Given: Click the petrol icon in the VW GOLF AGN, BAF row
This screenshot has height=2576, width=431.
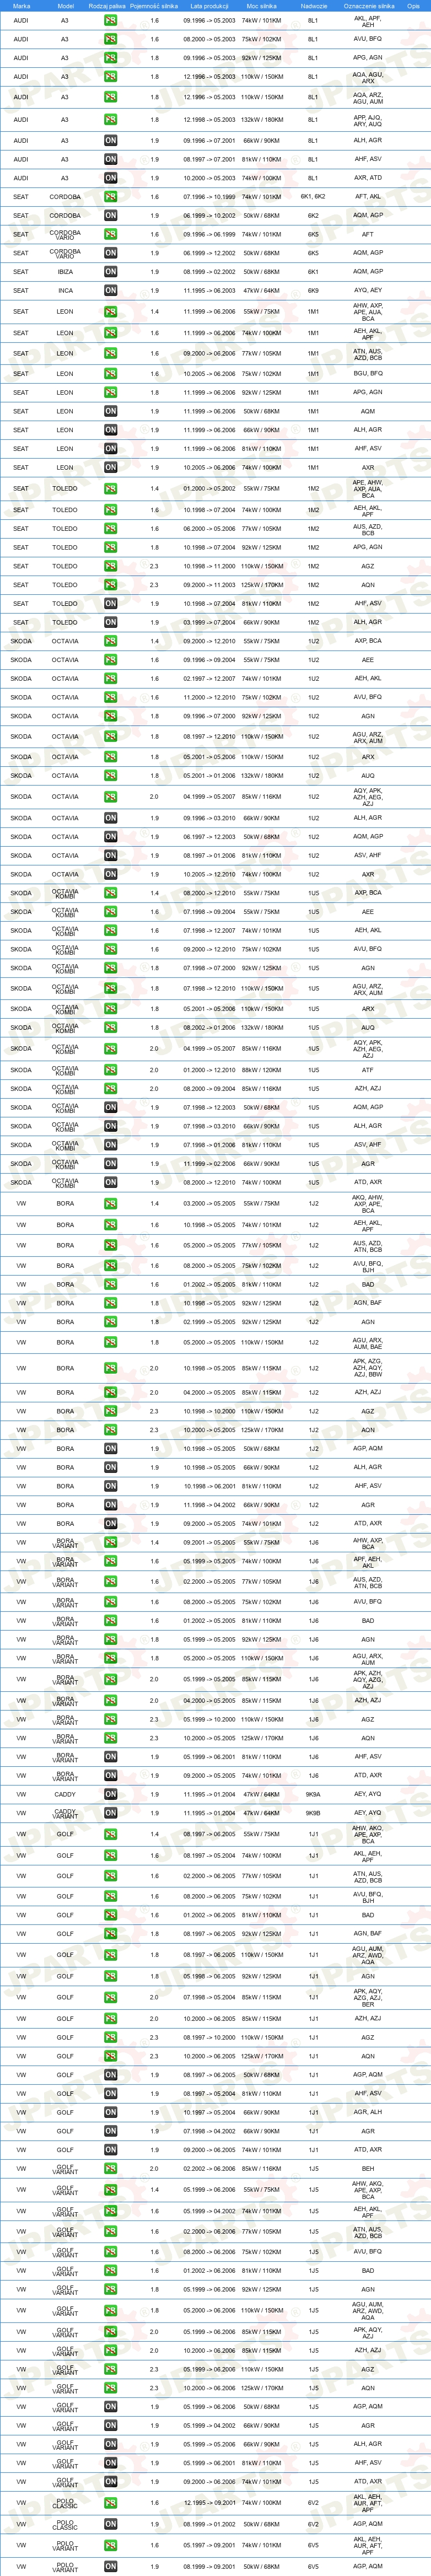Looking at the screenshot, I should tap(110, 1935).
